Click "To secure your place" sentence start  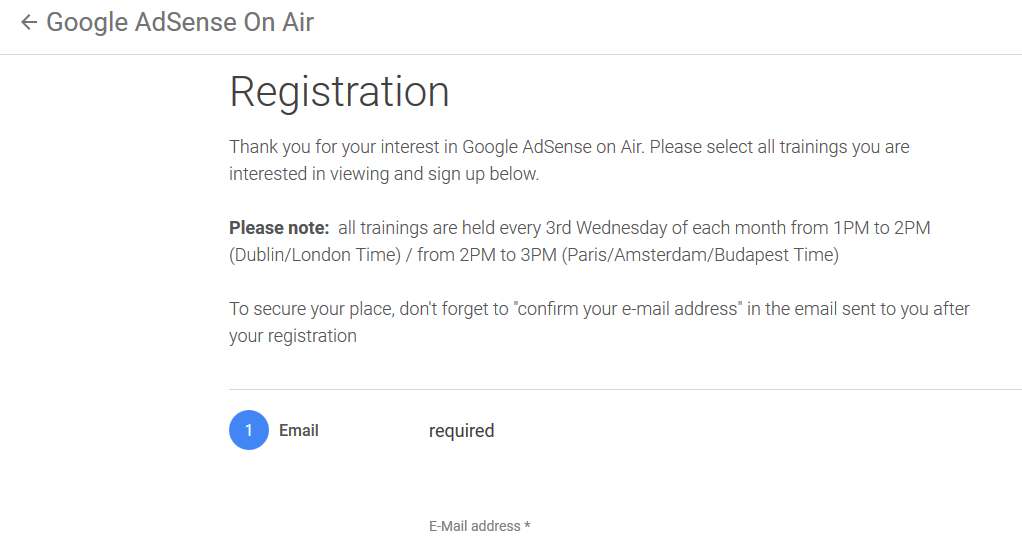[310, 309]
